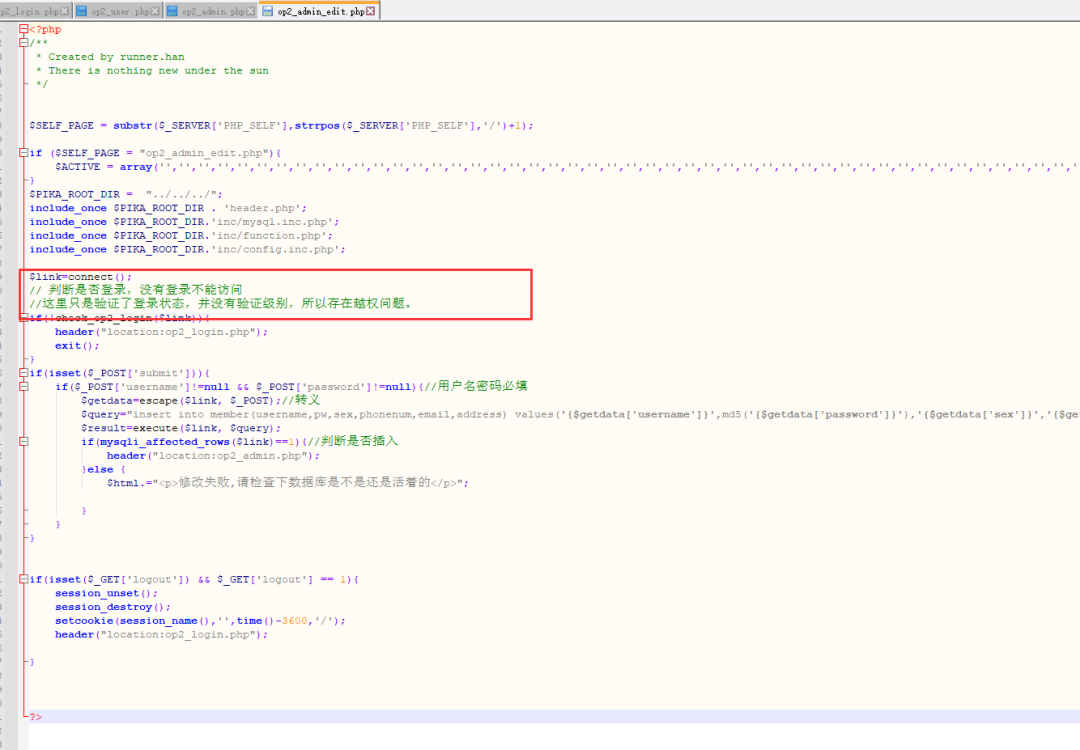Click the save-state icon on op2_admin.php tab
1080x750 pixels.
pyautogui.click(x=172, y=11)
